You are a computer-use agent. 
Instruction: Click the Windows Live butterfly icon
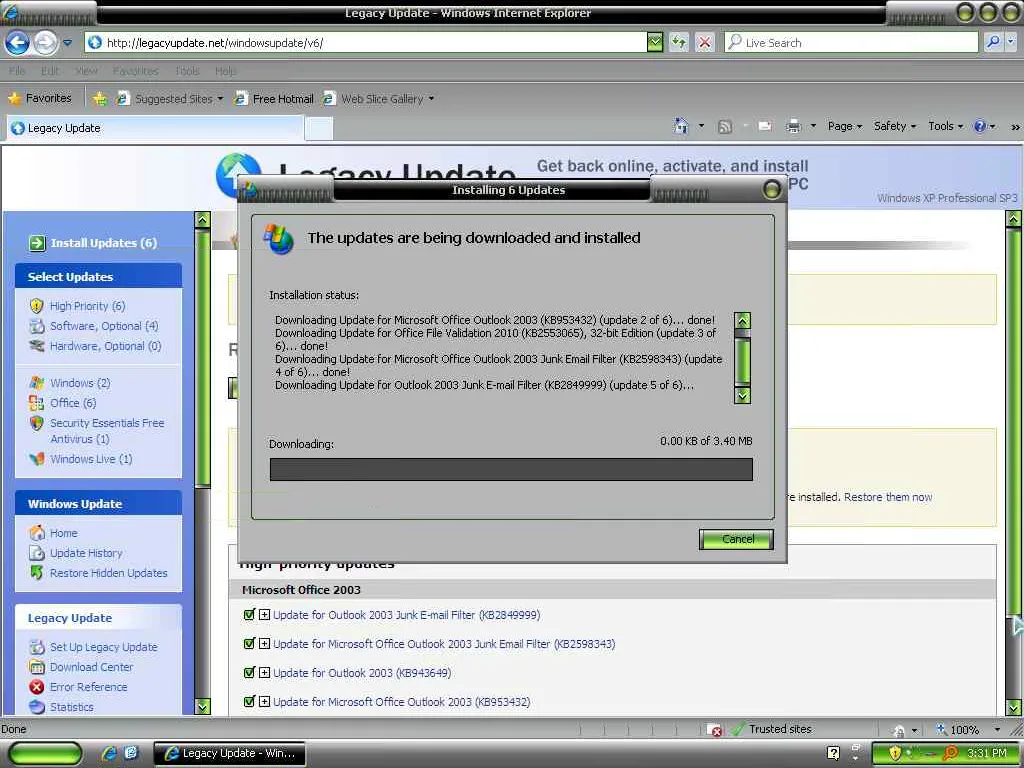(x=37, y=459)
